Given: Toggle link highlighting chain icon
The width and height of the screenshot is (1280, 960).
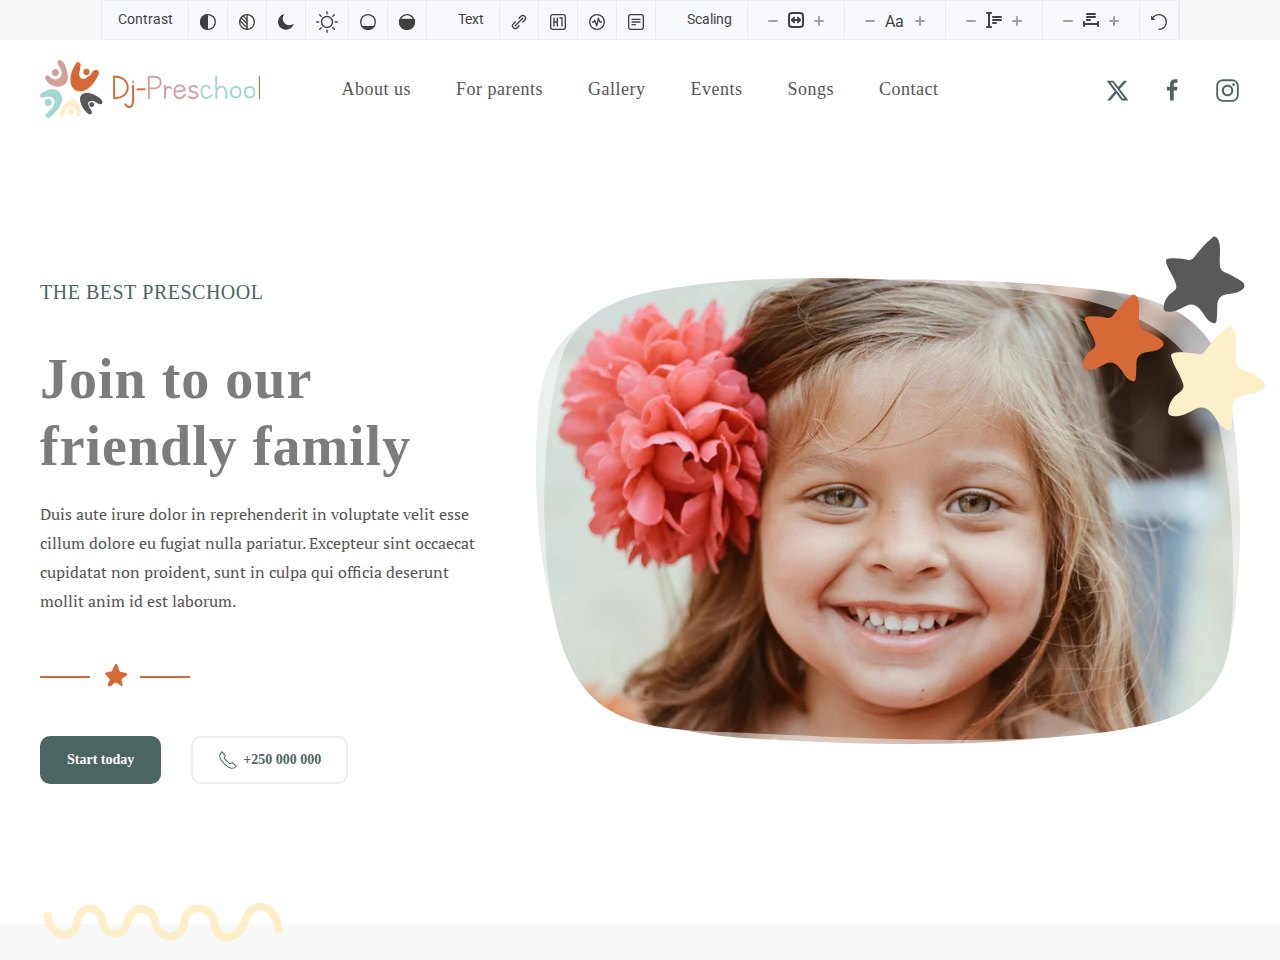Looking at the screenshot, I should coord(519,21).
